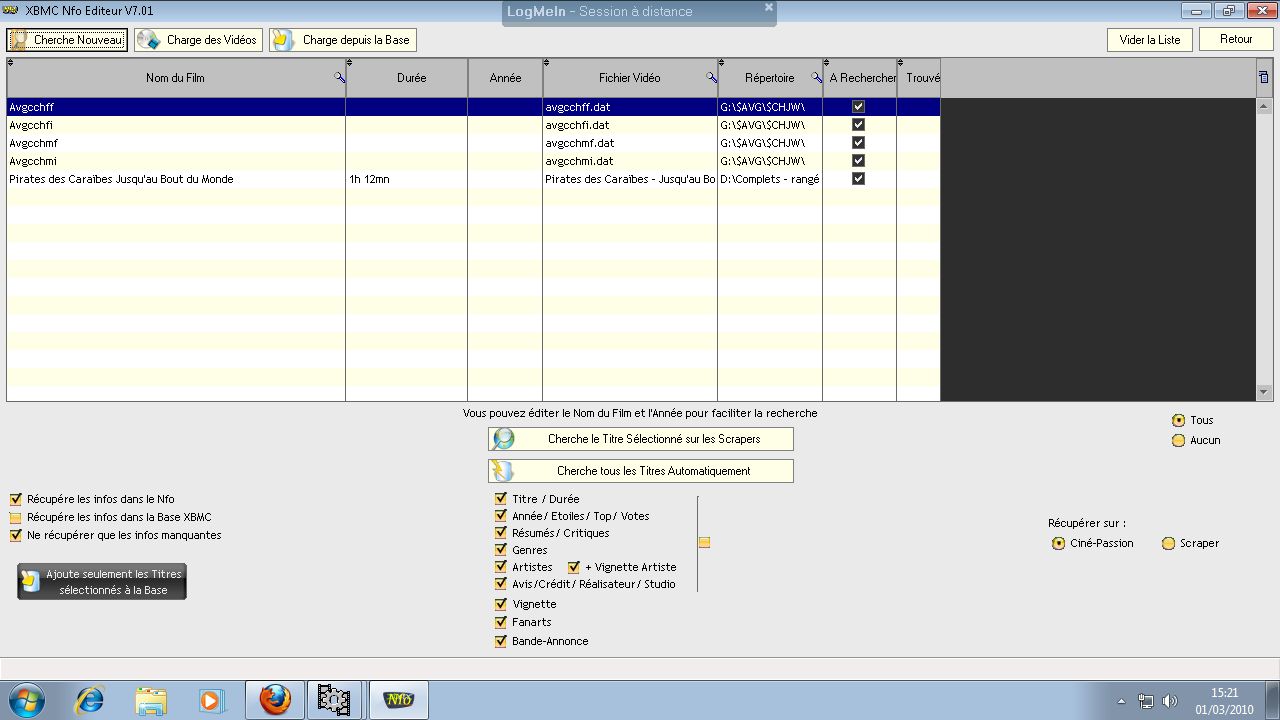Click the Cherche Nouveau toolbar button
The height and width of the screenshot is (720, 1280).
[67, 40]
